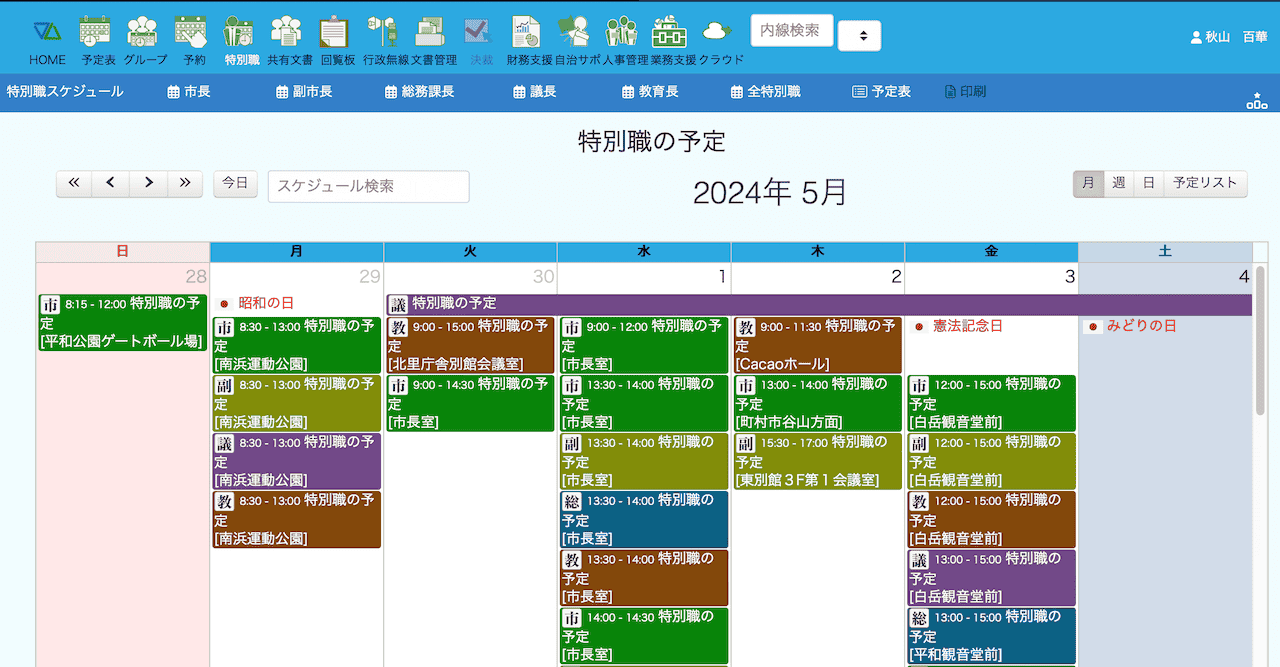Click the クラウド cloud icon

(x=717, y=32)
